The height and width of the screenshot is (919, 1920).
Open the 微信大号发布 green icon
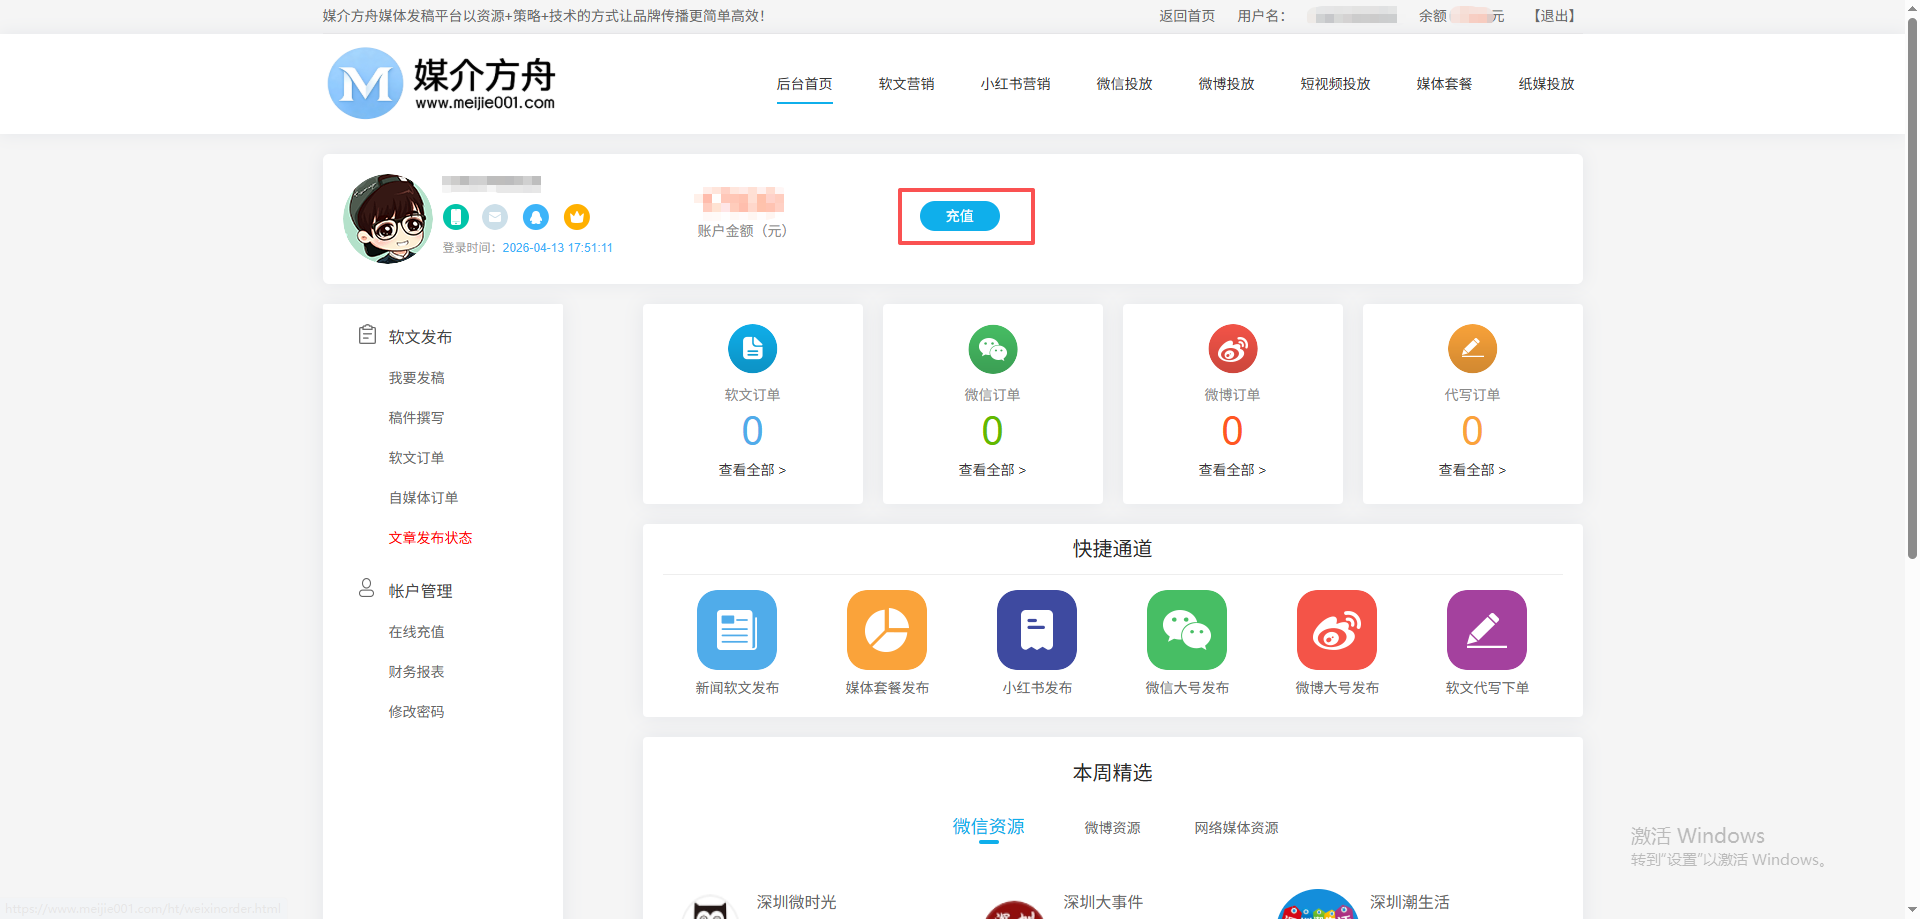[x=1186, y=630]
